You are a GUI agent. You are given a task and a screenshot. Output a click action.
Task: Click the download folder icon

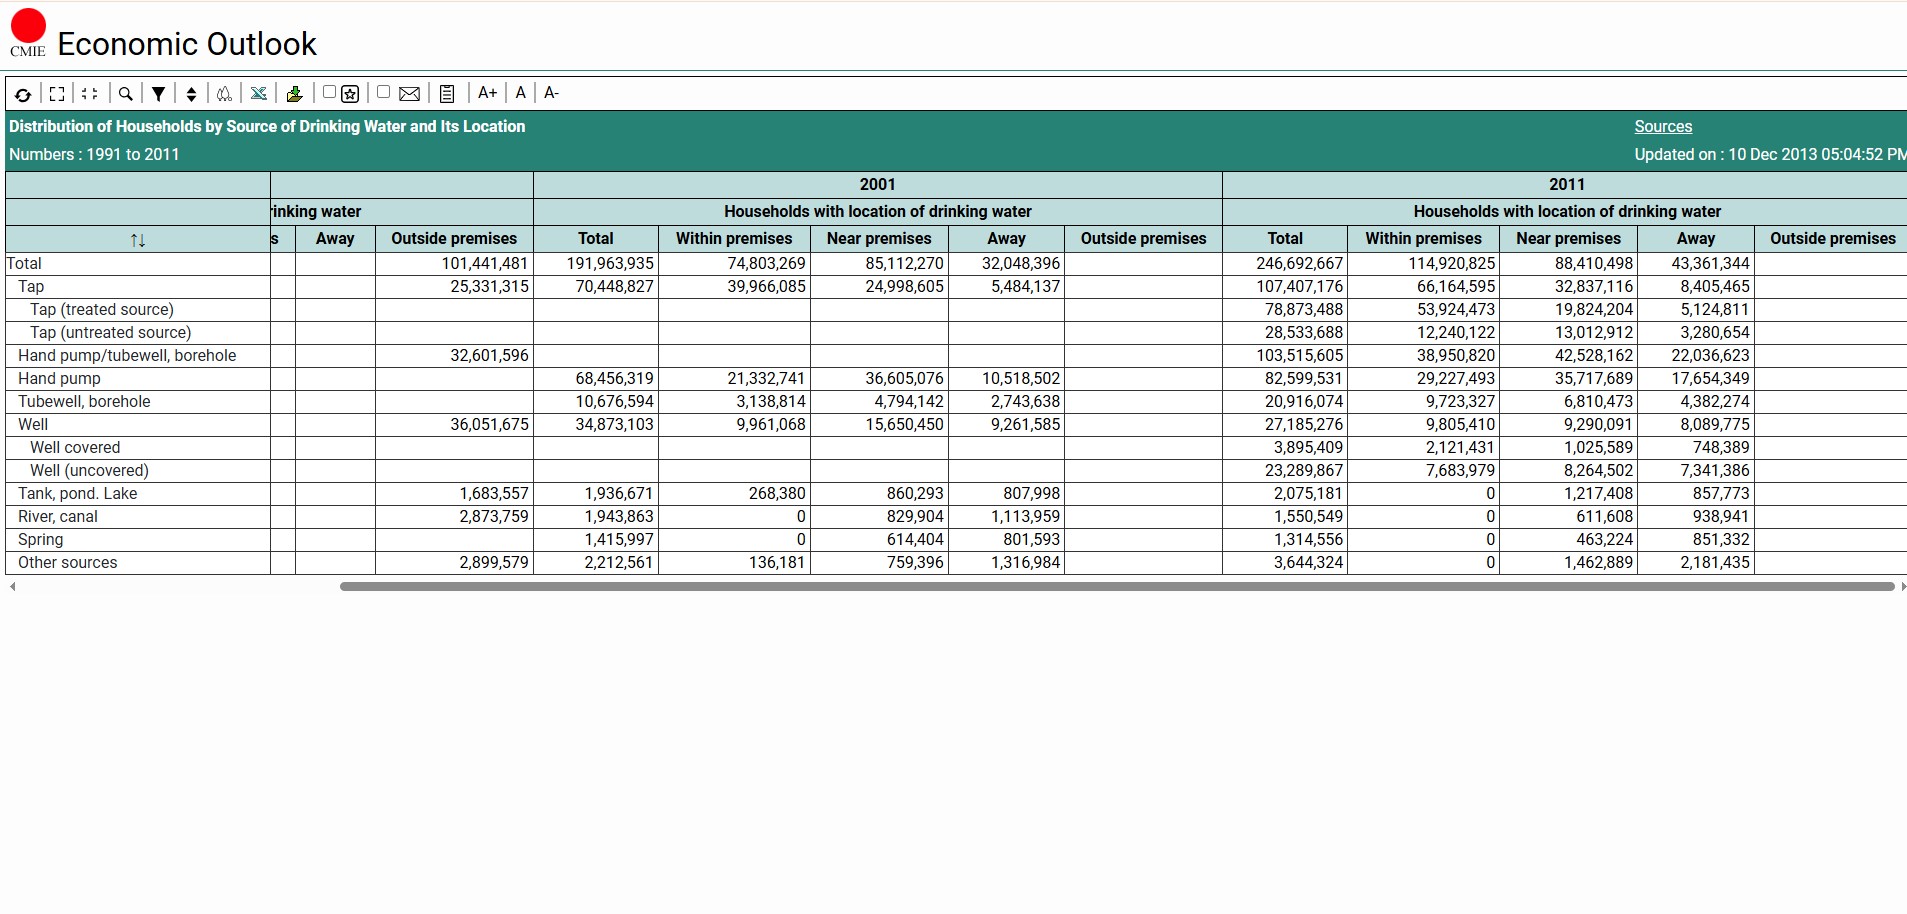tap(294, 94)
